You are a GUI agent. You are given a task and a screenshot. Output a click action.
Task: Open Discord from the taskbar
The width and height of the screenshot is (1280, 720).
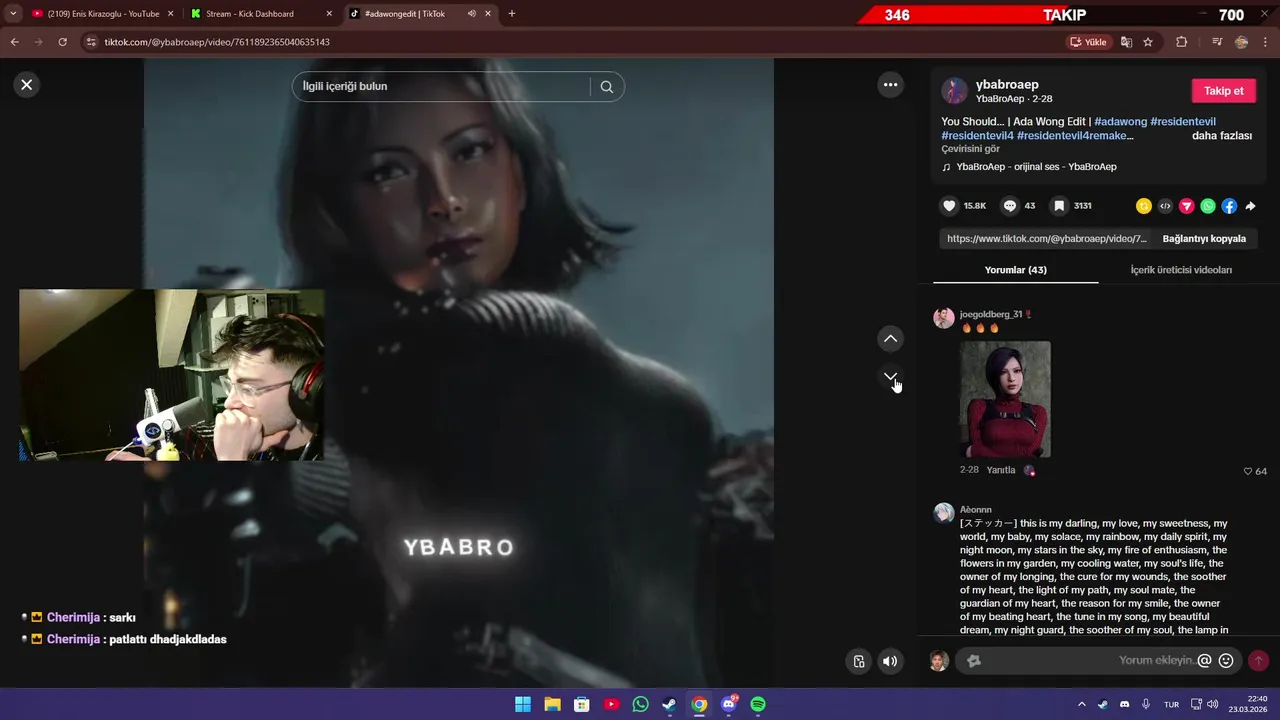coord(729,704)
